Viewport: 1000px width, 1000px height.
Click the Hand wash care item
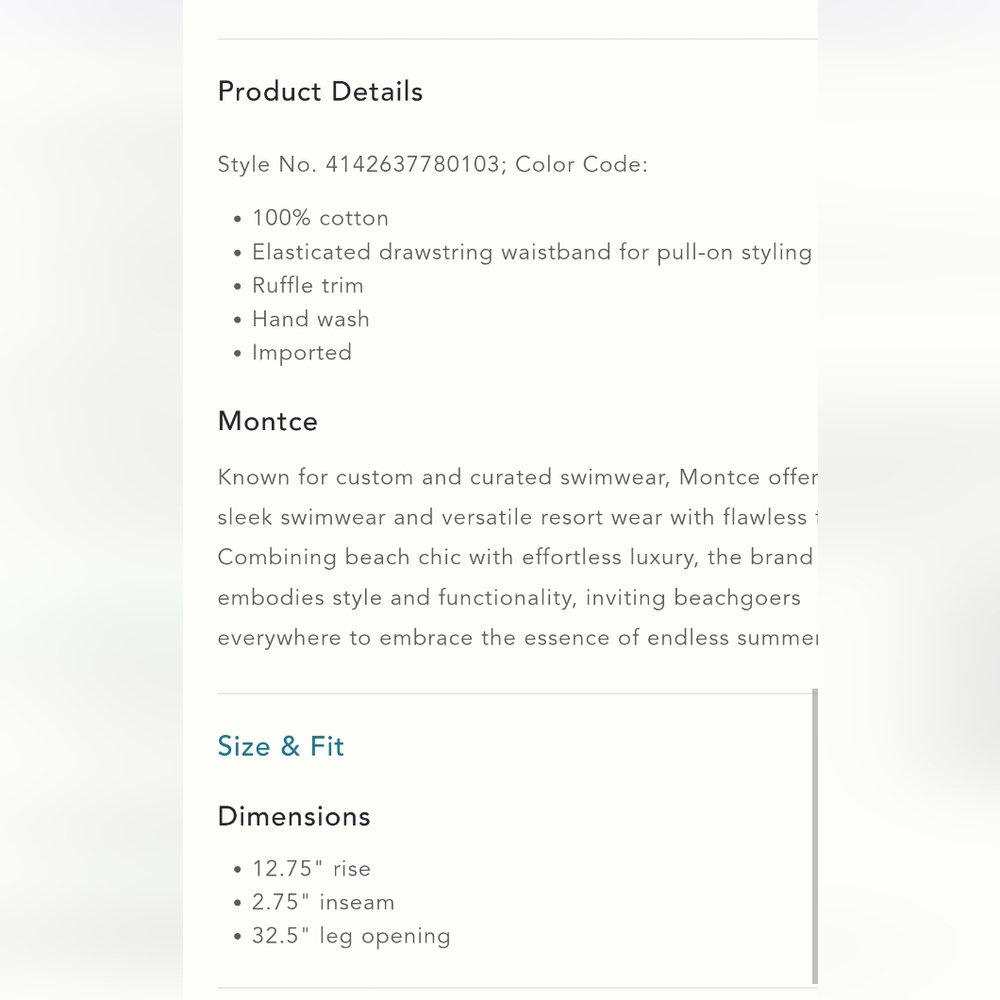311,319
